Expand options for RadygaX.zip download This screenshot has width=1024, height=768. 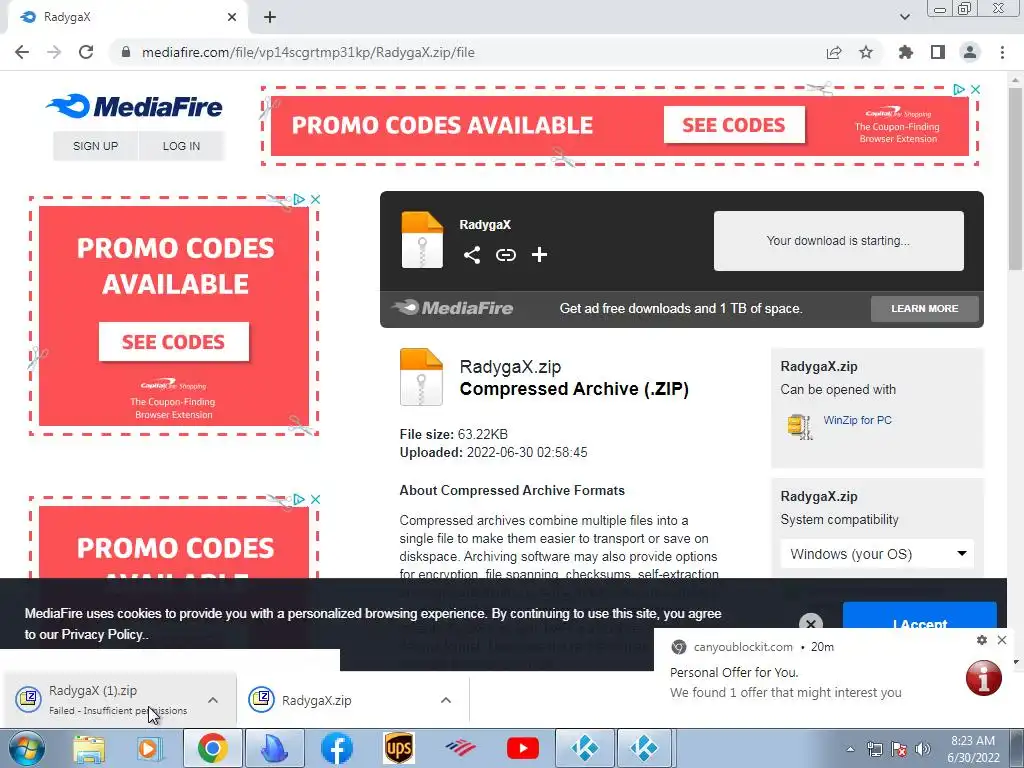[446, 700]
